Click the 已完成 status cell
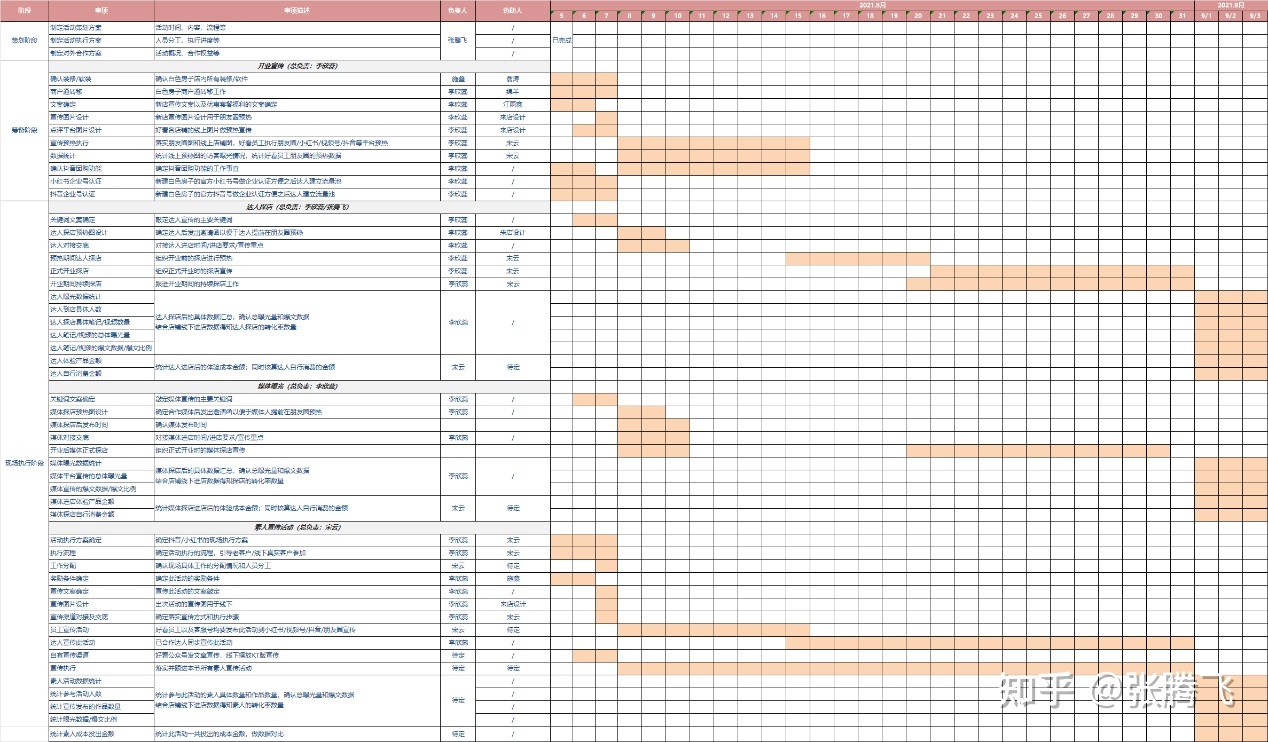The width and height of the screenshot is (1268, 742). click(x=561, y=41)
